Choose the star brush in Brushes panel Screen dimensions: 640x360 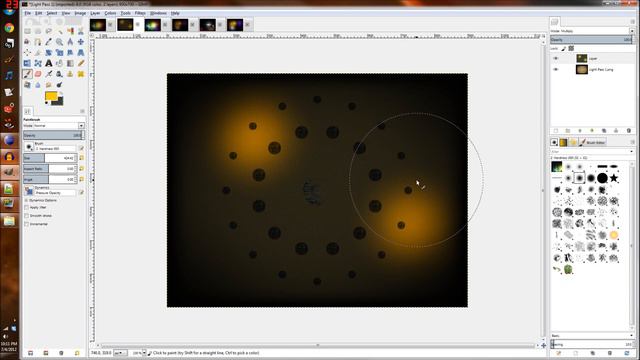click(x=613, y=178)
